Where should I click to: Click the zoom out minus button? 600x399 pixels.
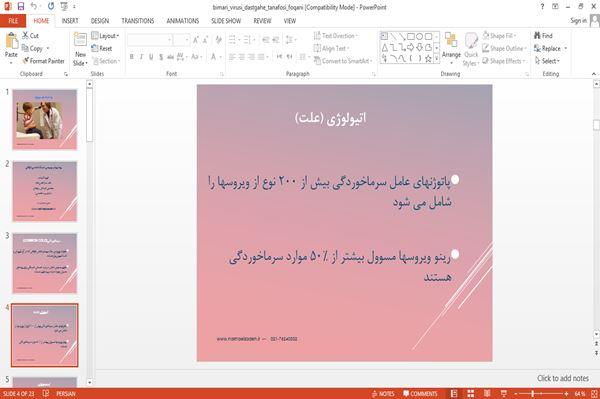point(515,394)
